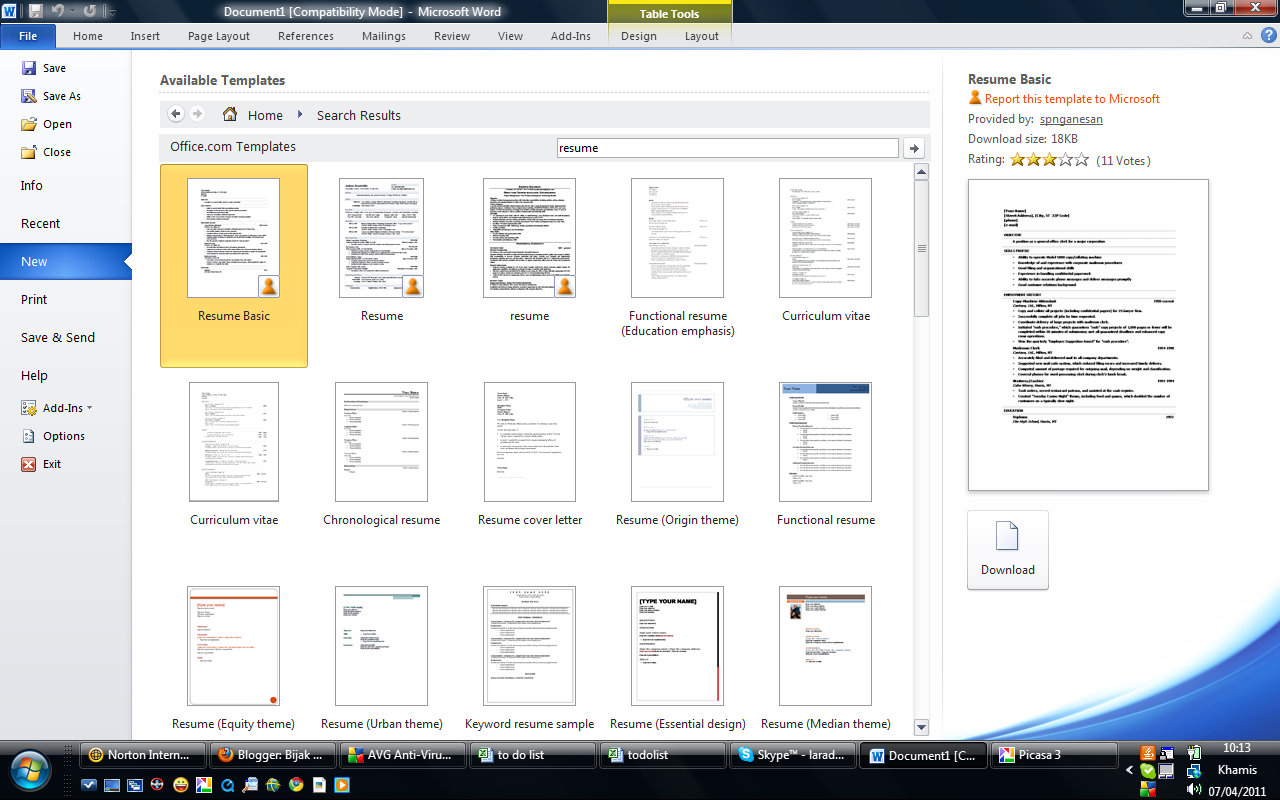
Task: Click the Save command in the File menu
Action: (x=43, y=68)
